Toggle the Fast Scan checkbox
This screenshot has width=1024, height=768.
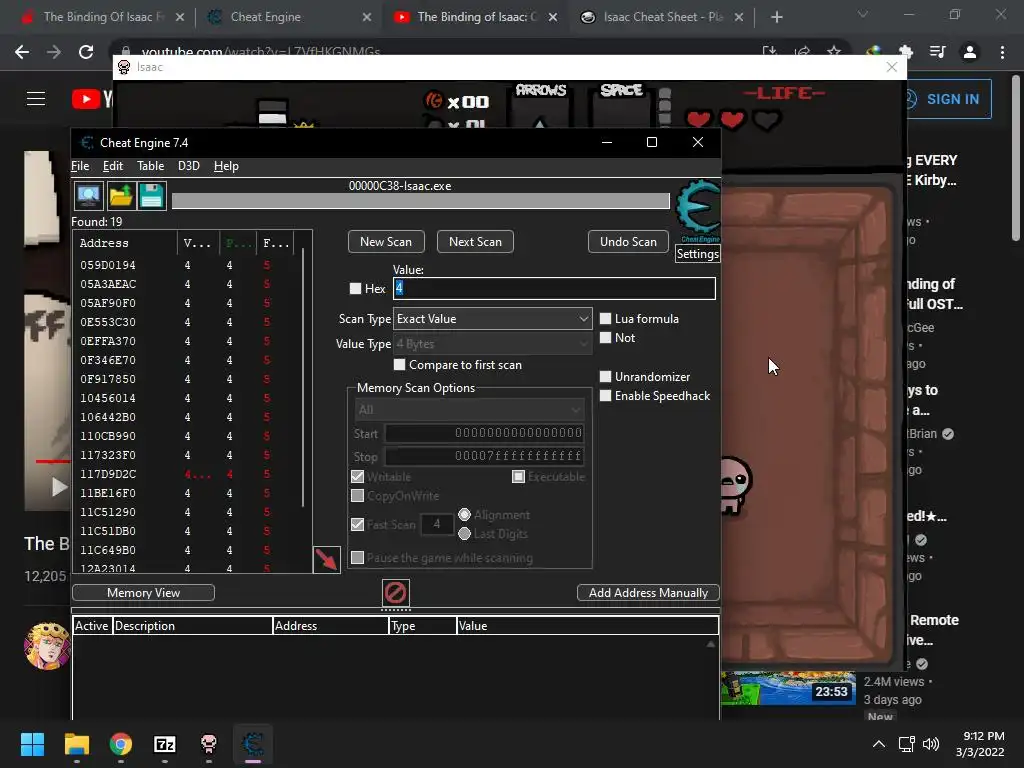(x=357, y=524)
